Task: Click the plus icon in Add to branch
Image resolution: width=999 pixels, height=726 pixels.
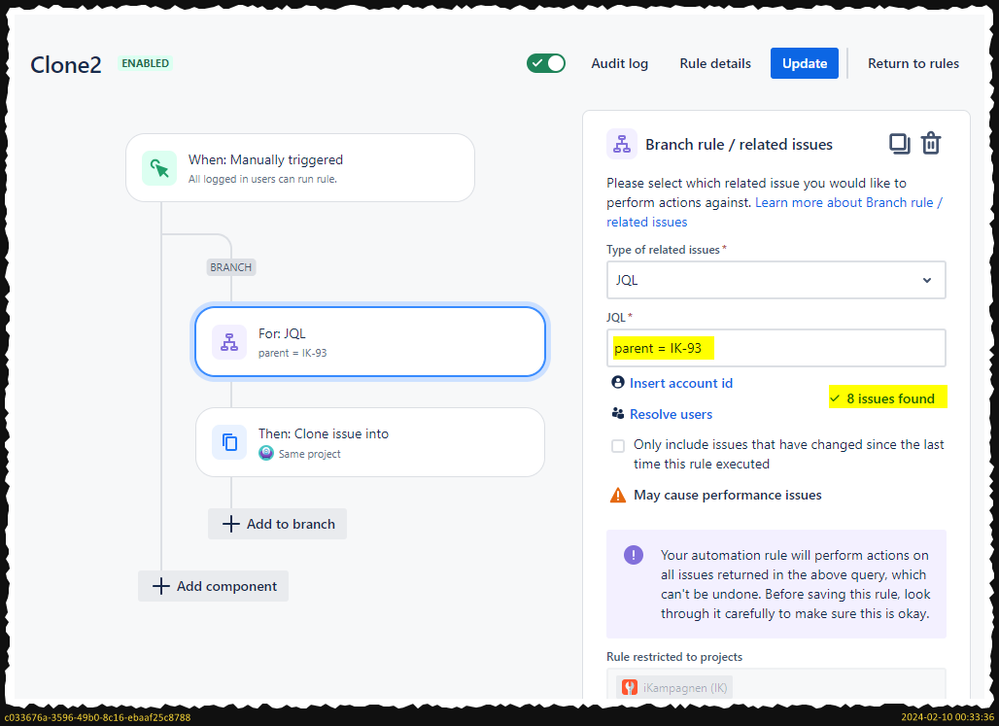Action: click(x=231, y=523)
